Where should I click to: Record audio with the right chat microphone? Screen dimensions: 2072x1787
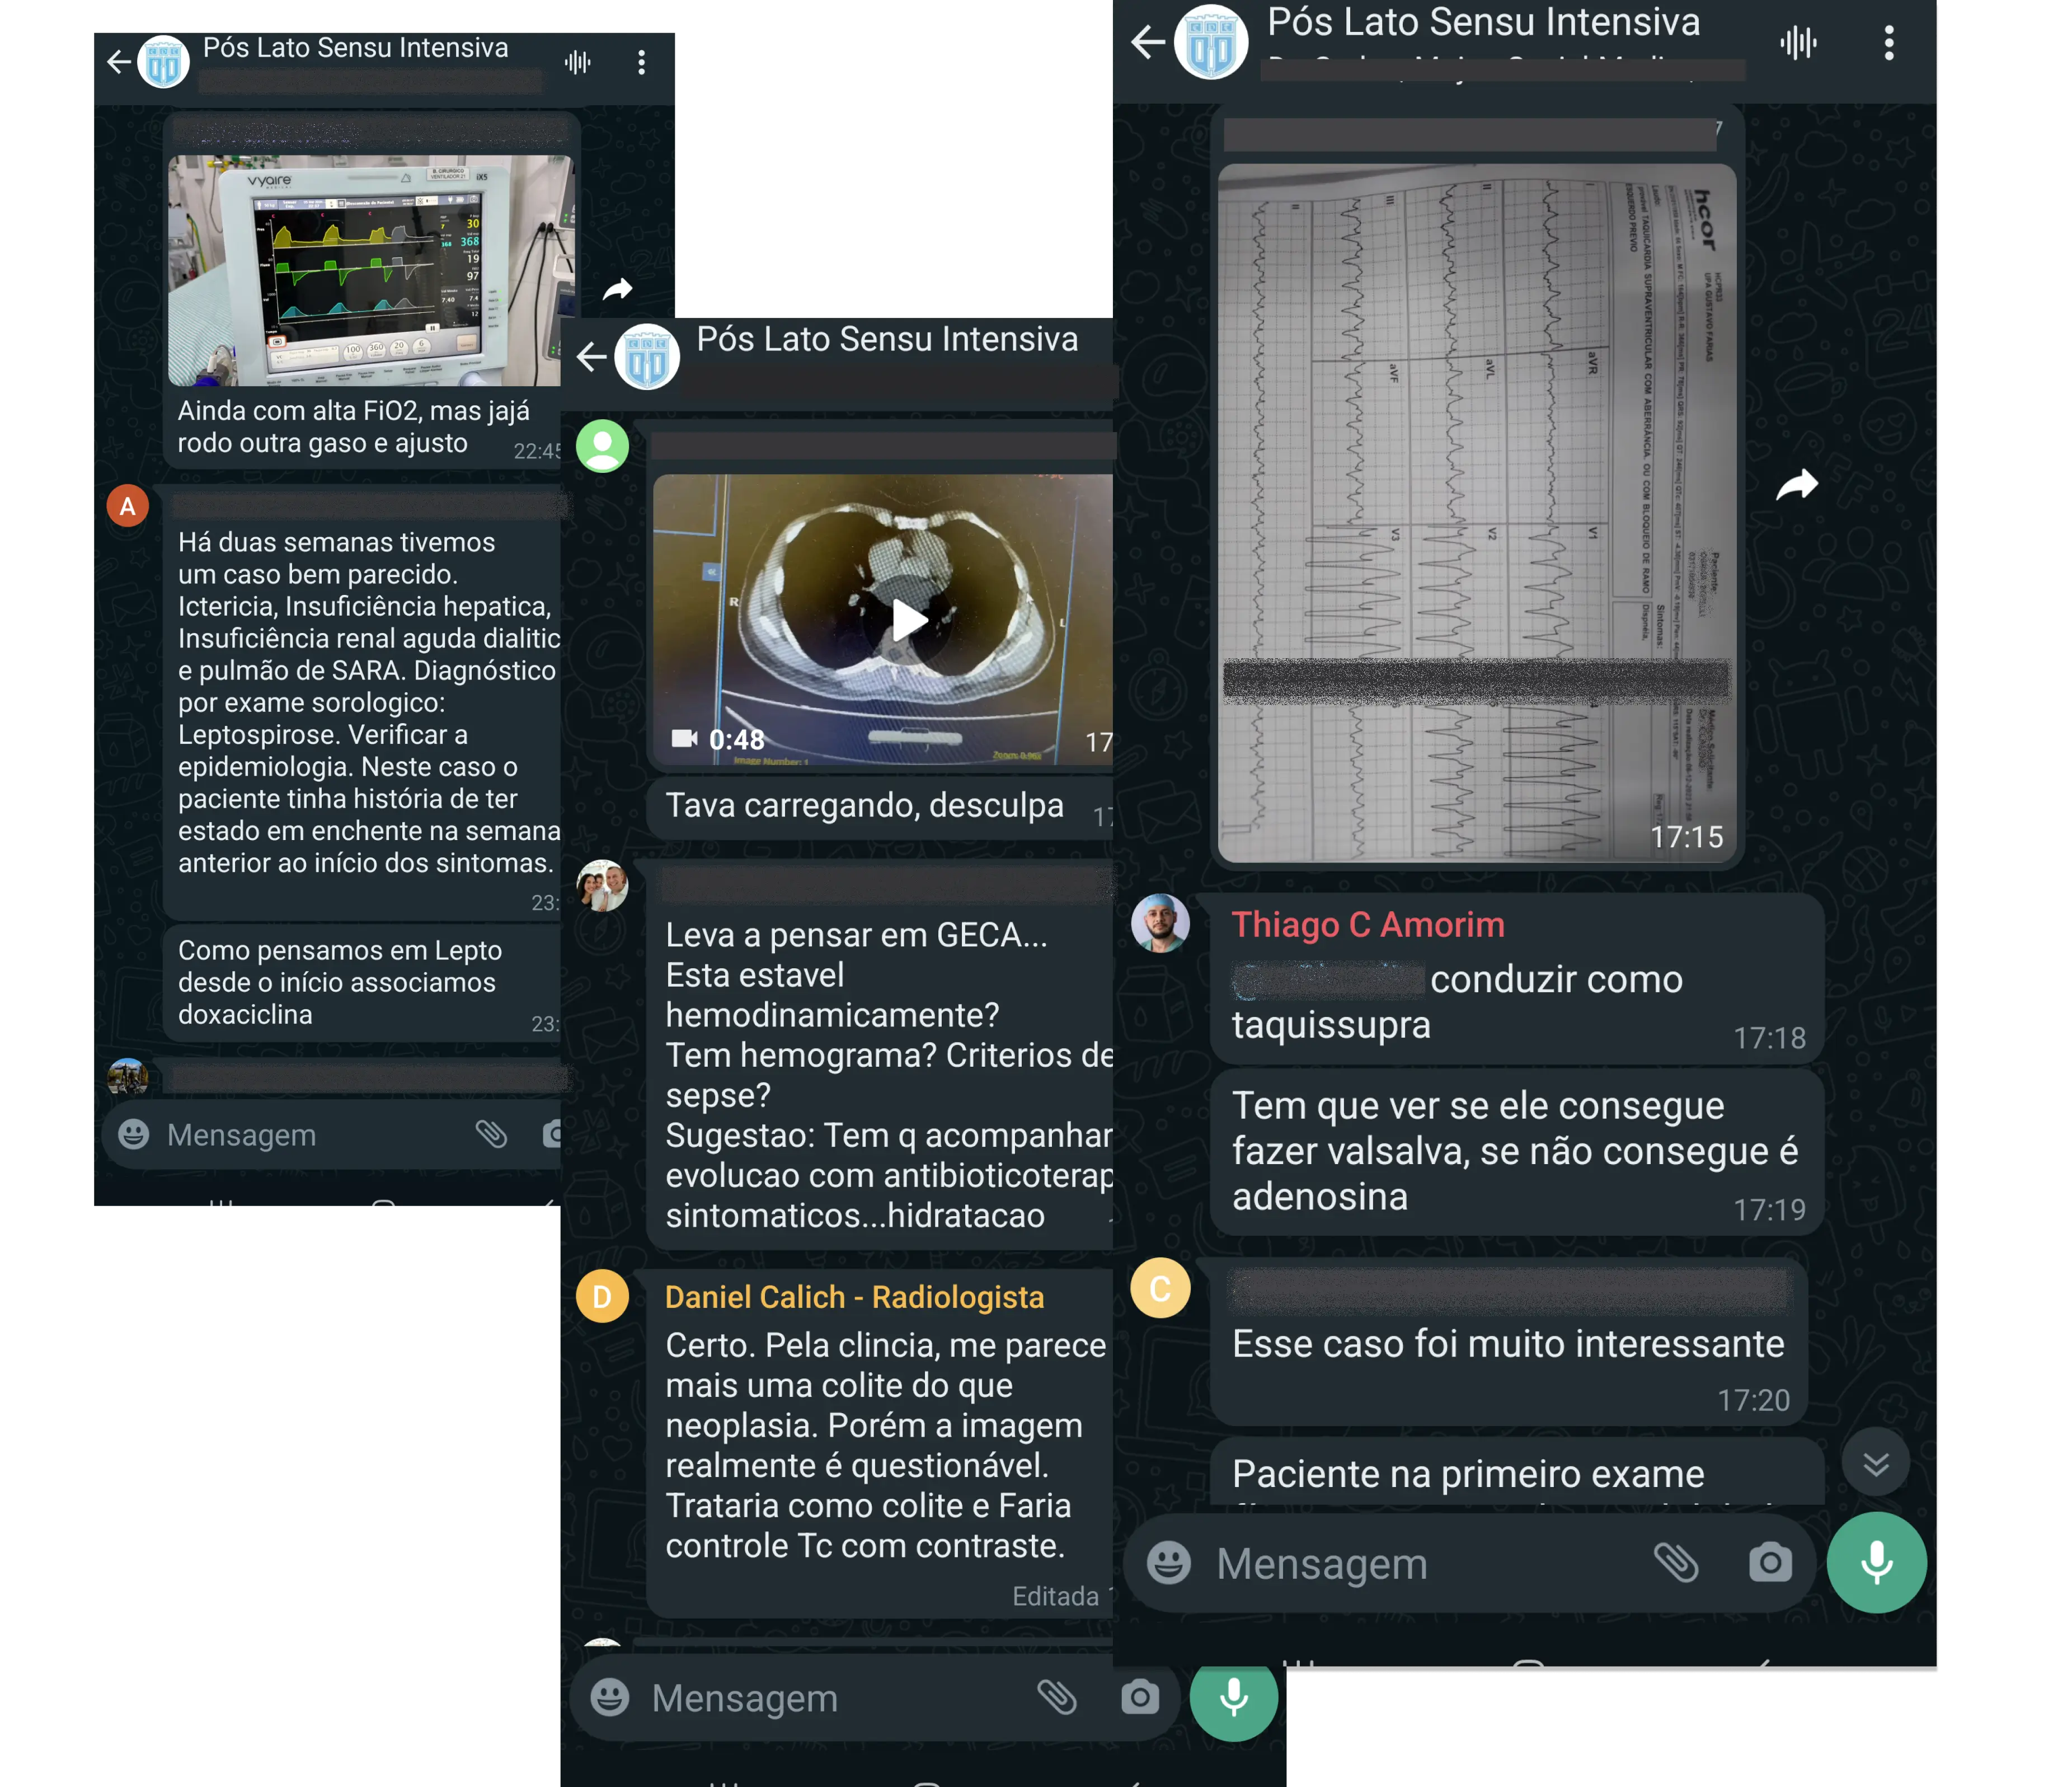pos(1876,1562)
